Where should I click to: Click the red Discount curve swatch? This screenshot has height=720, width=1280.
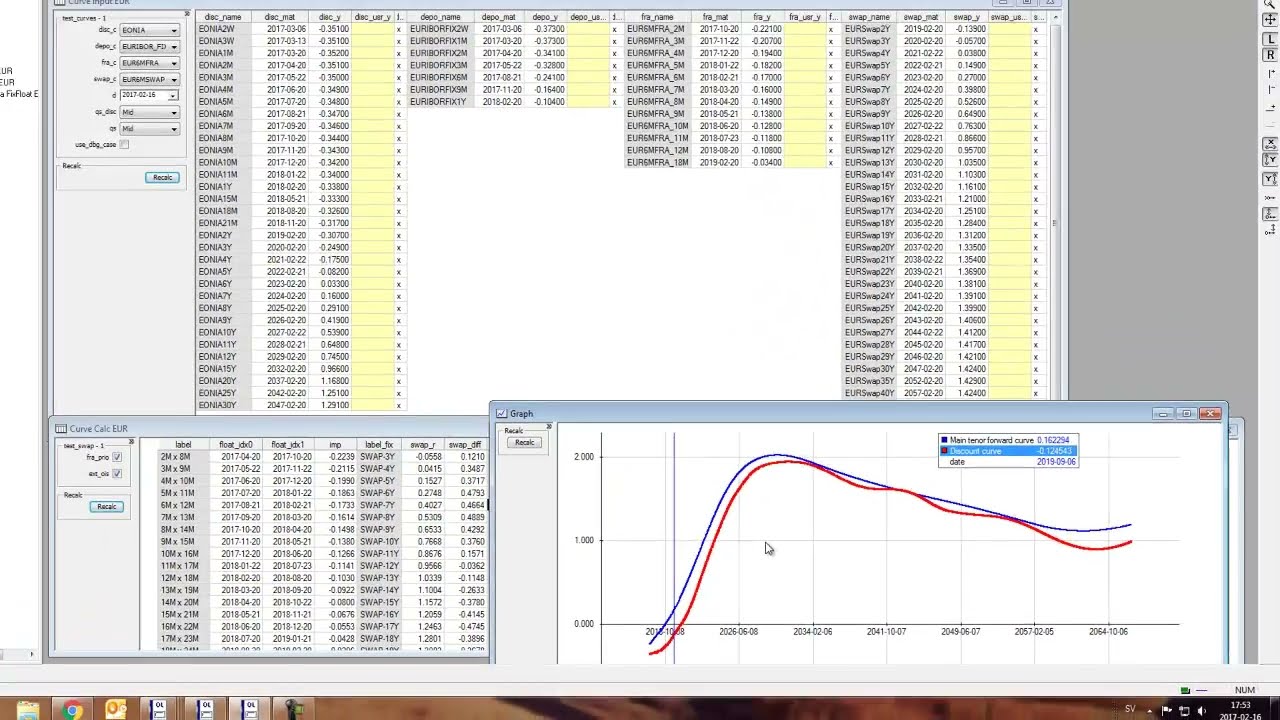944,451
